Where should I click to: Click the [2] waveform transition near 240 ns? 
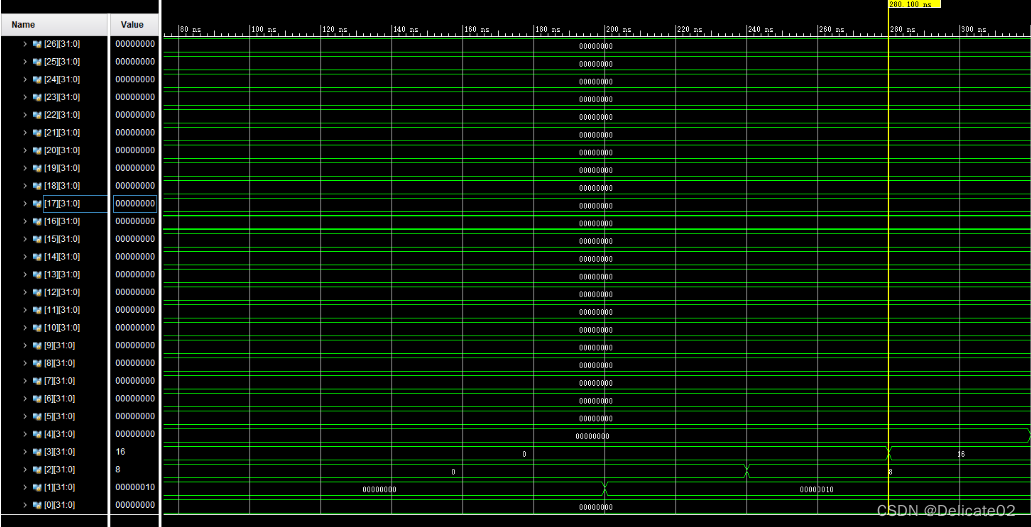747,471
